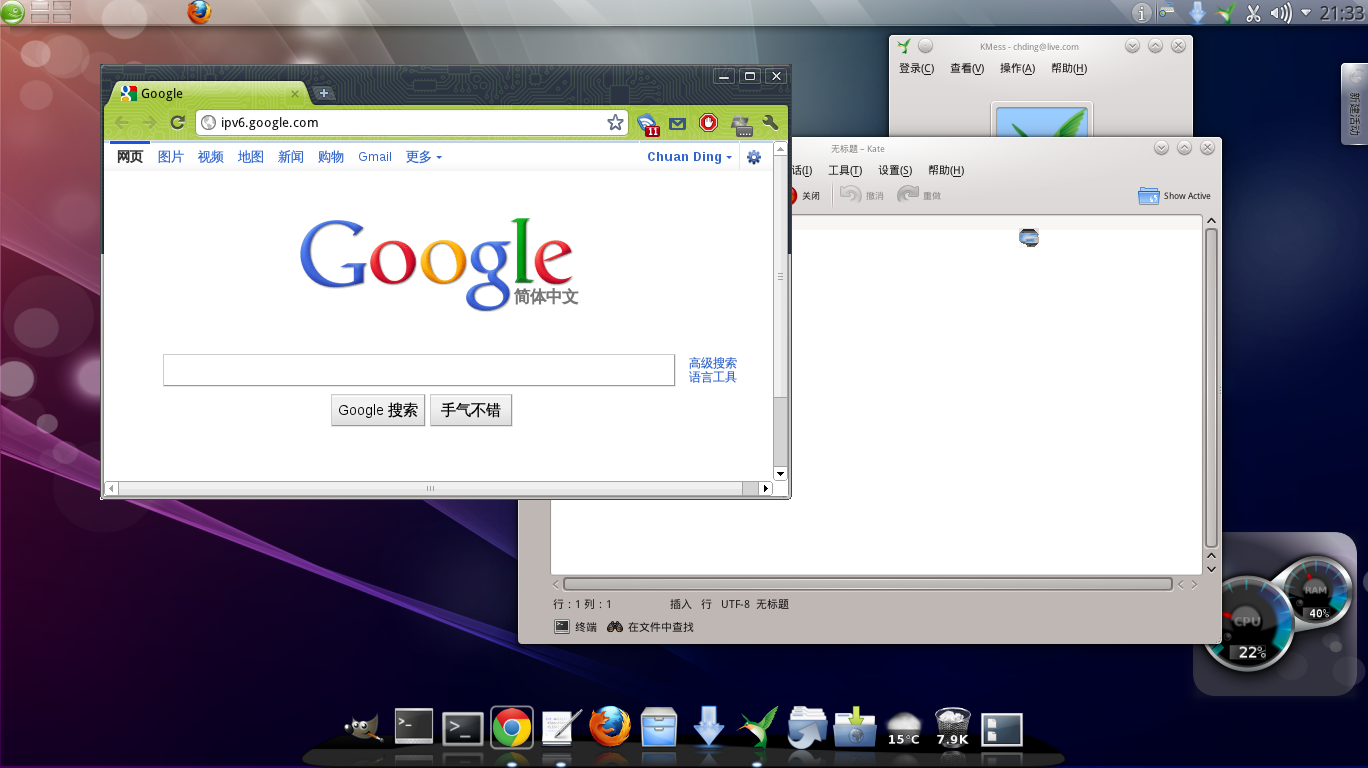
Task: Click Chrome horizontal scrollbar right arrow
Action: (766, 488)
